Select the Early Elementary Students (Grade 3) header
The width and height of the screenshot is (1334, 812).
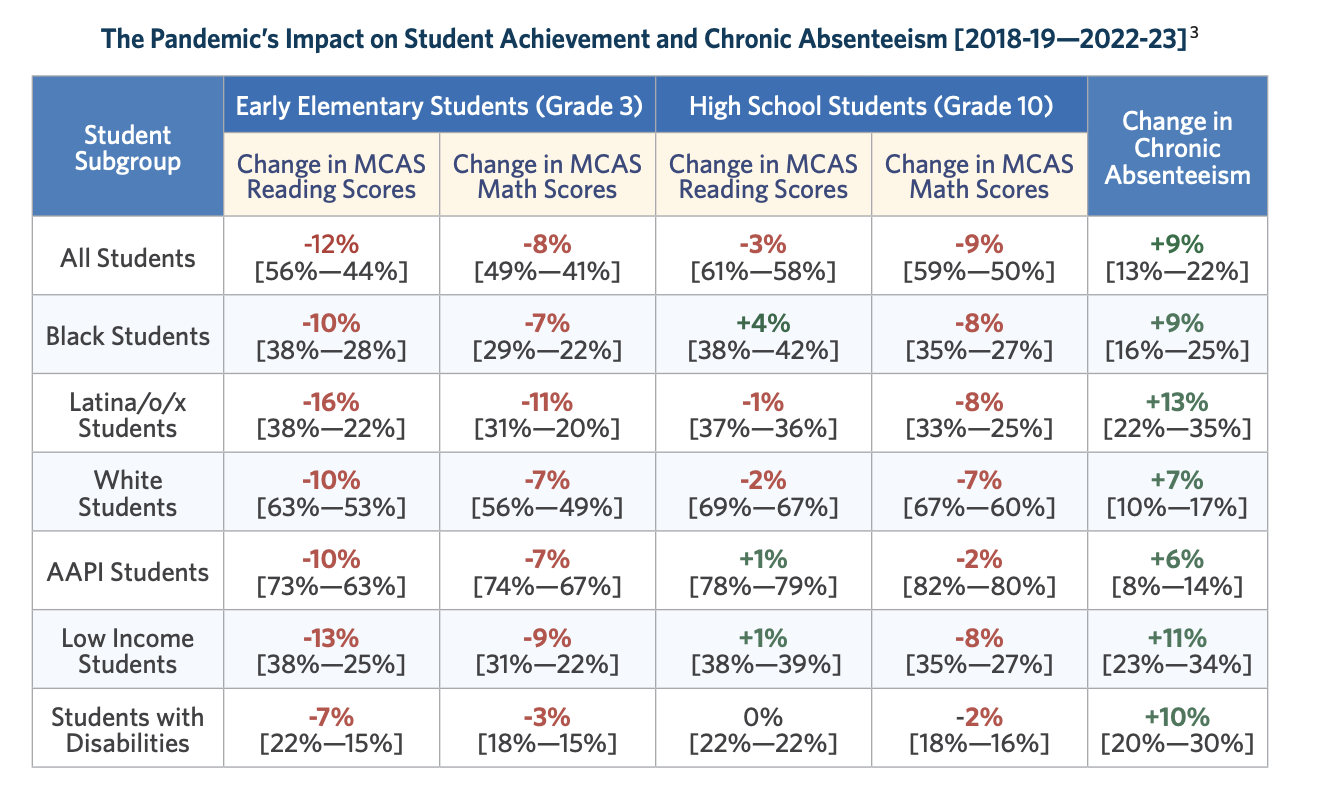click(x=439, y=105)
